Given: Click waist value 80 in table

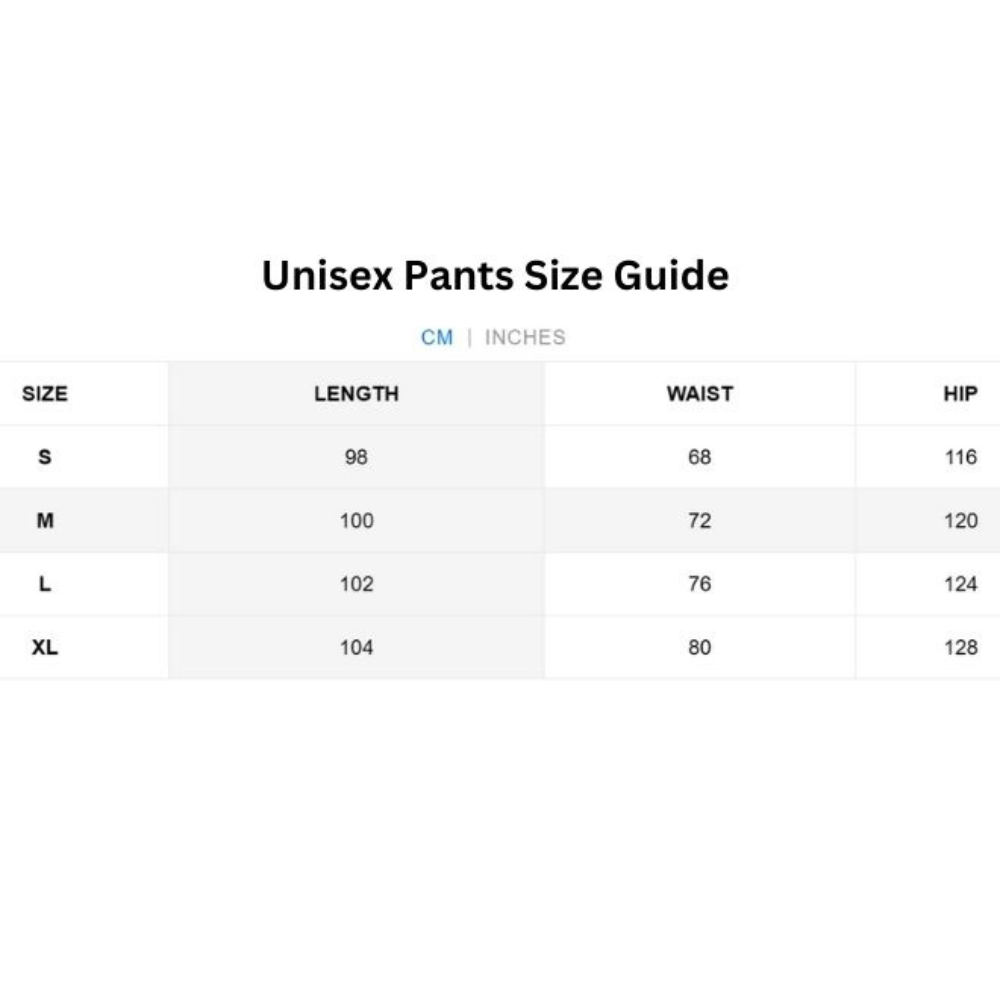Looking at the screenshot, I should pyautogui.click(x=700, y=647).
